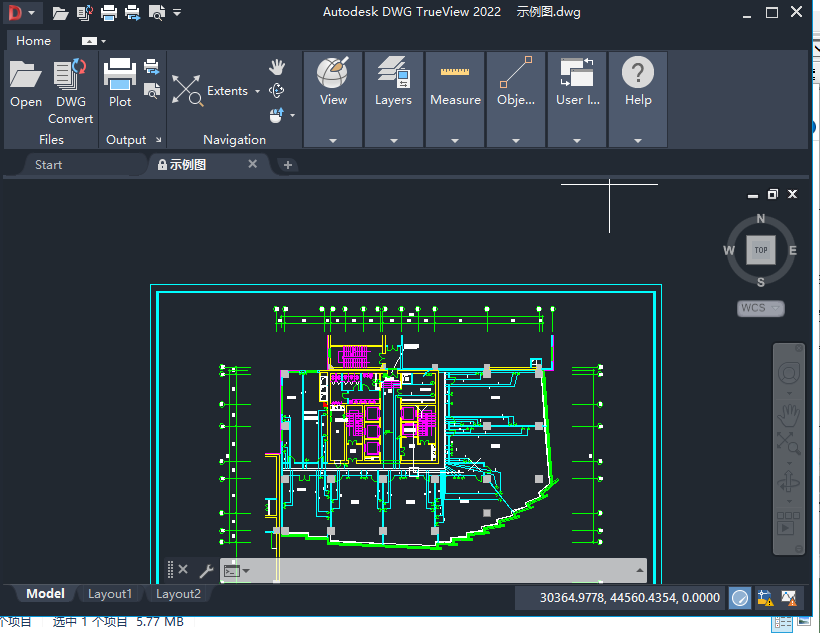Open ribbon minimize options dropdown arrow
Viewport: 820px width, 633px height.
[104, 41]
